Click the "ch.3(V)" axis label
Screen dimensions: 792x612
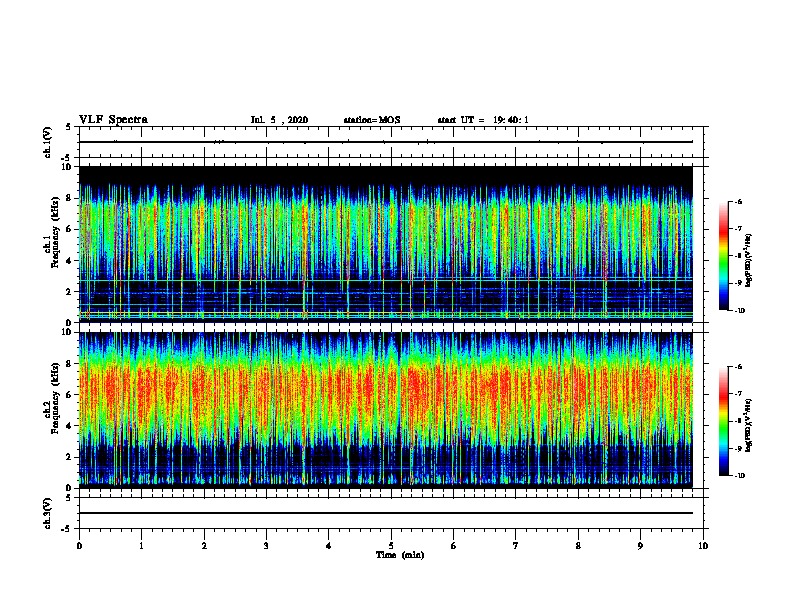(48, 513)
